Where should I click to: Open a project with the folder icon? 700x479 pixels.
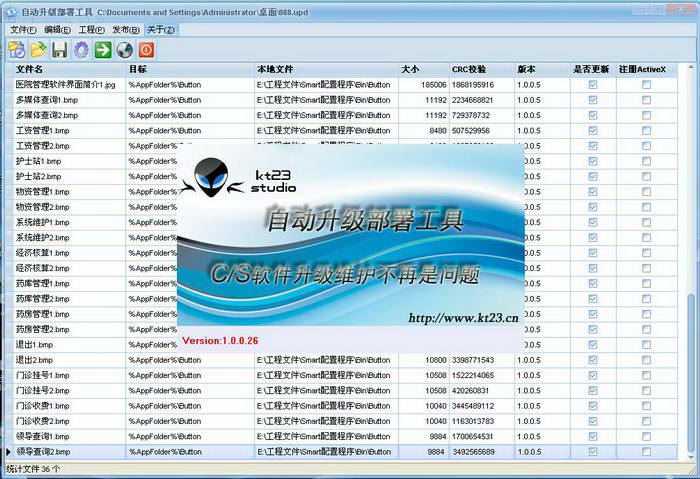click(x=38, y=49)
